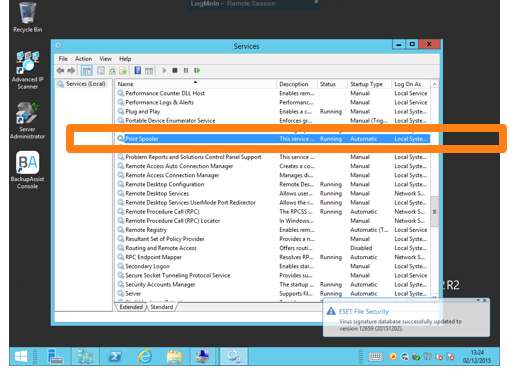Sort by the Status column header
The height and width of the screenshot is (373, 523).
tap(332, 84)
